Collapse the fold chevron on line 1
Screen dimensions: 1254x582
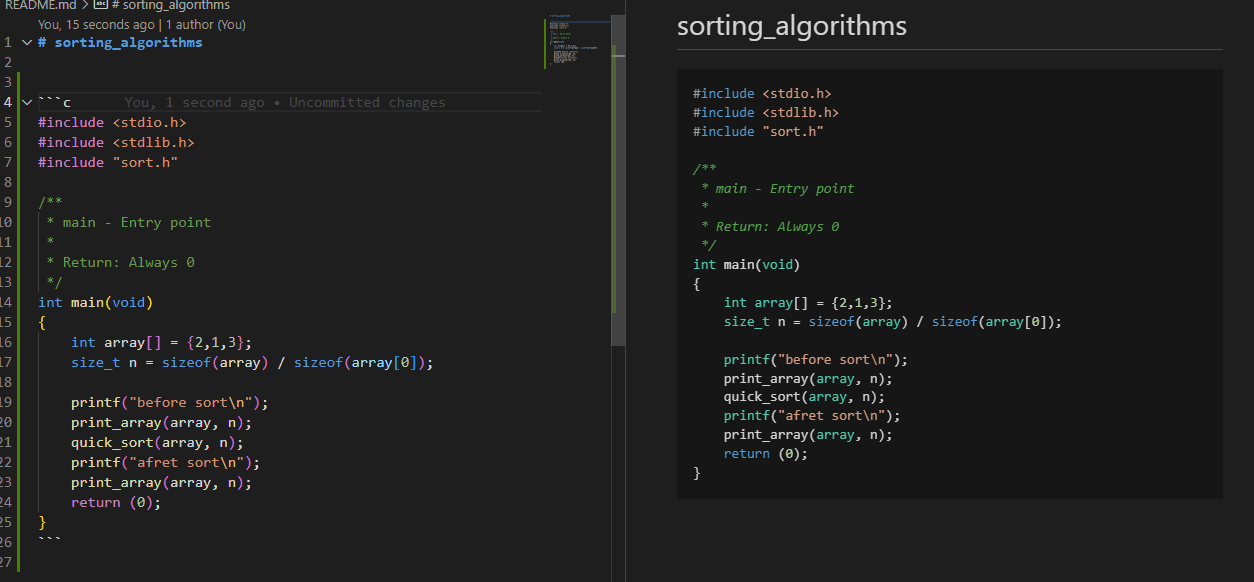27,43
